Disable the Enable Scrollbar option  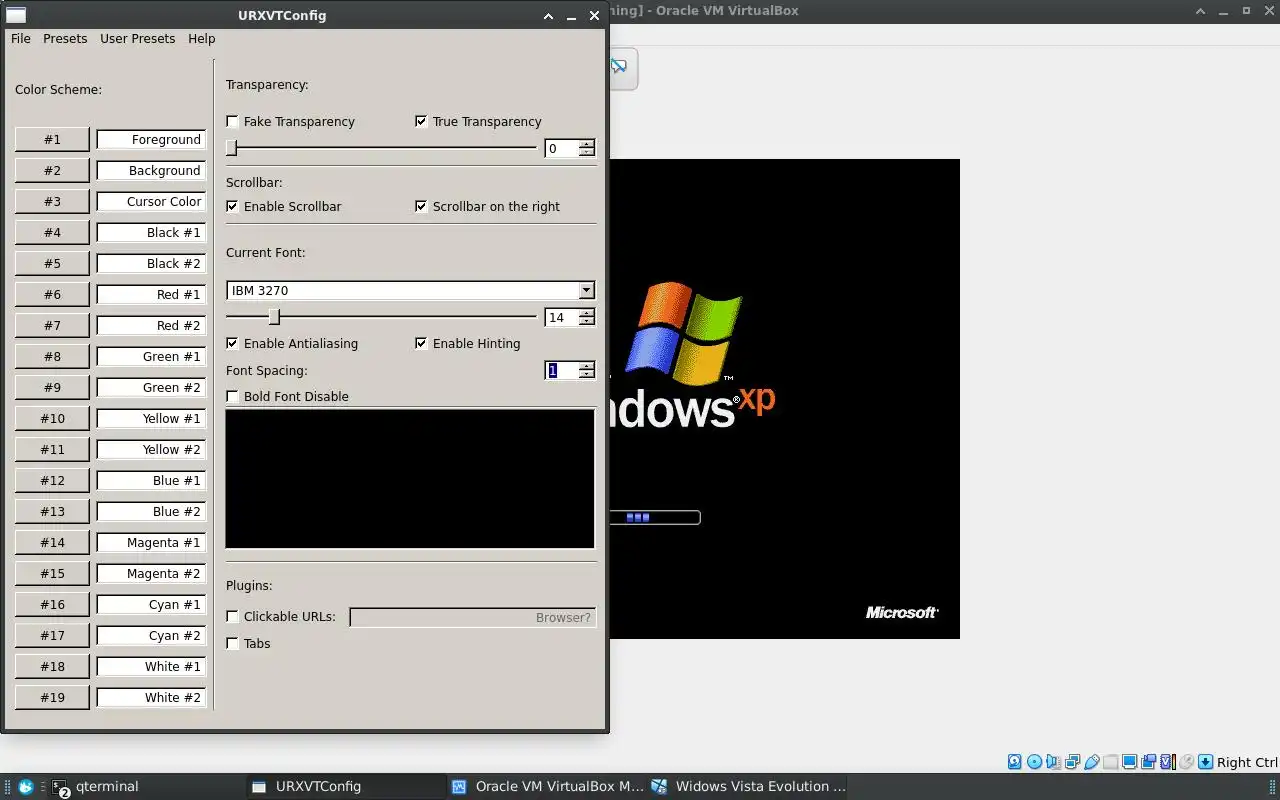pos(232,206)
